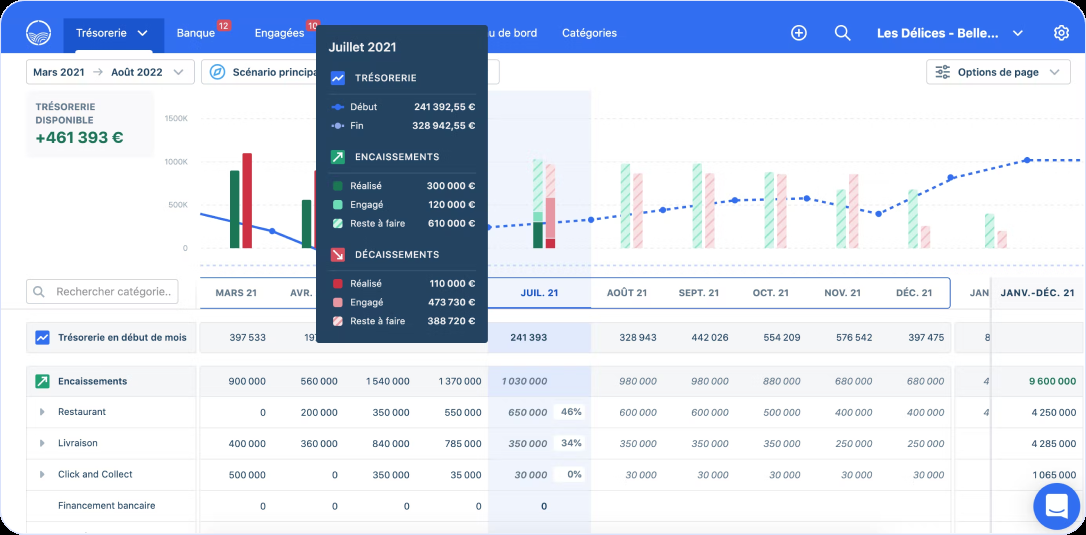Click the magnifier in category search box
Image resolution: width=1086 pixels, height=535 pixels.
click(x=39, y=292)
